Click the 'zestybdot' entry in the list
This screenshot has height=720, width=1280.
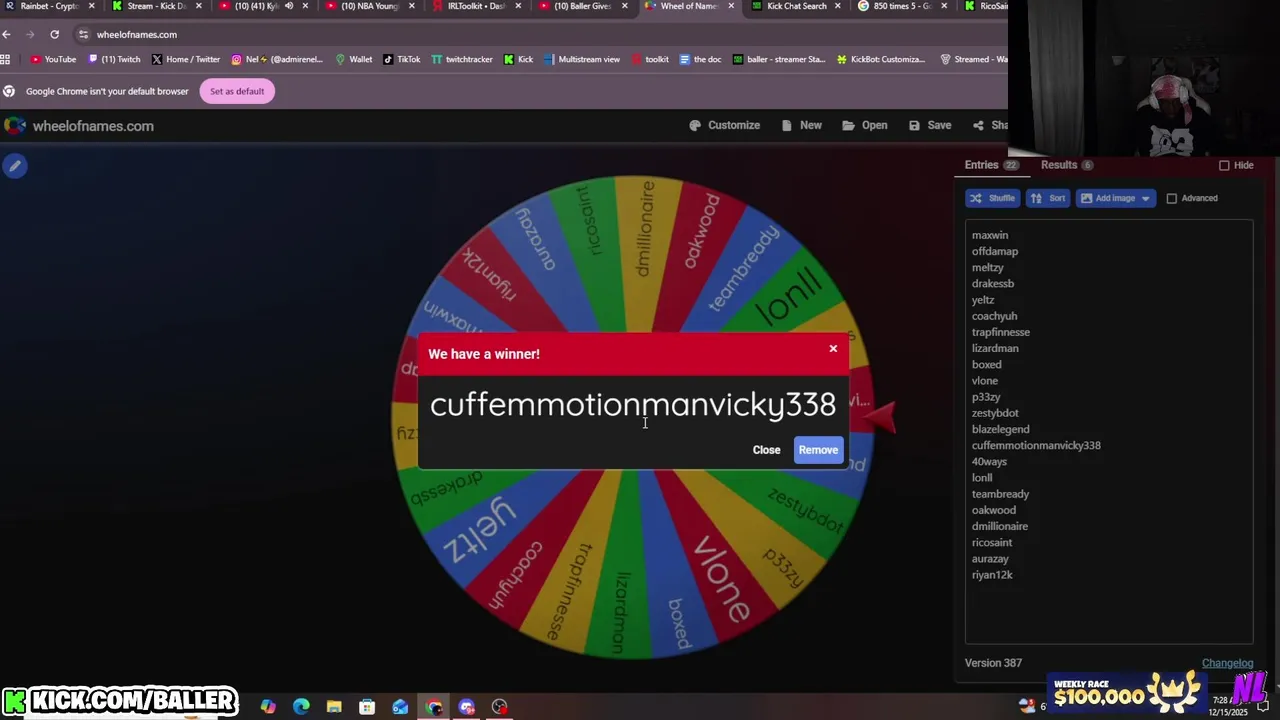coord(995,413)
